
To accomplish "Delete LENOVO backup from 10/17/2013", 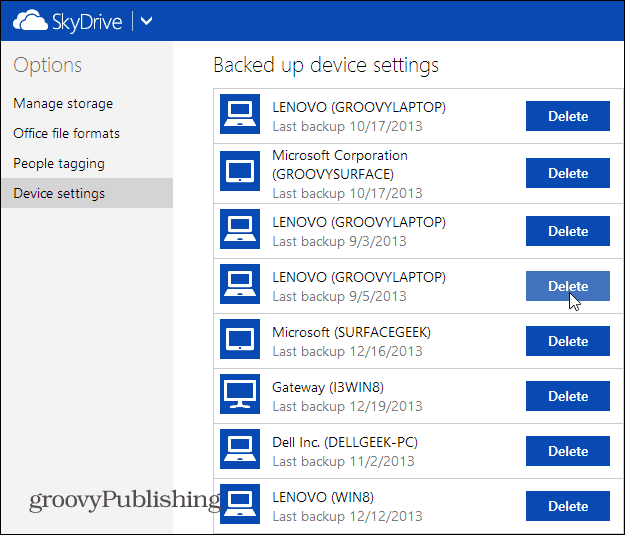I will pyautogui.click(x=568, y=116).
